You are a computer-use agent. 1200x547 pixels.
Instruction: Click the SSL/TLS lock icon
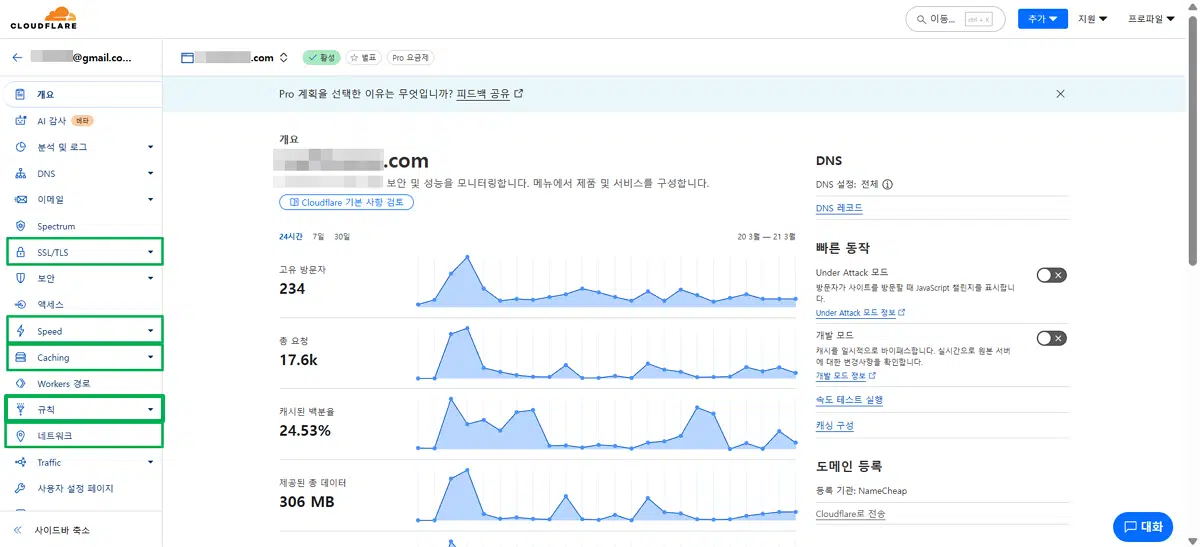pos(20,252)
